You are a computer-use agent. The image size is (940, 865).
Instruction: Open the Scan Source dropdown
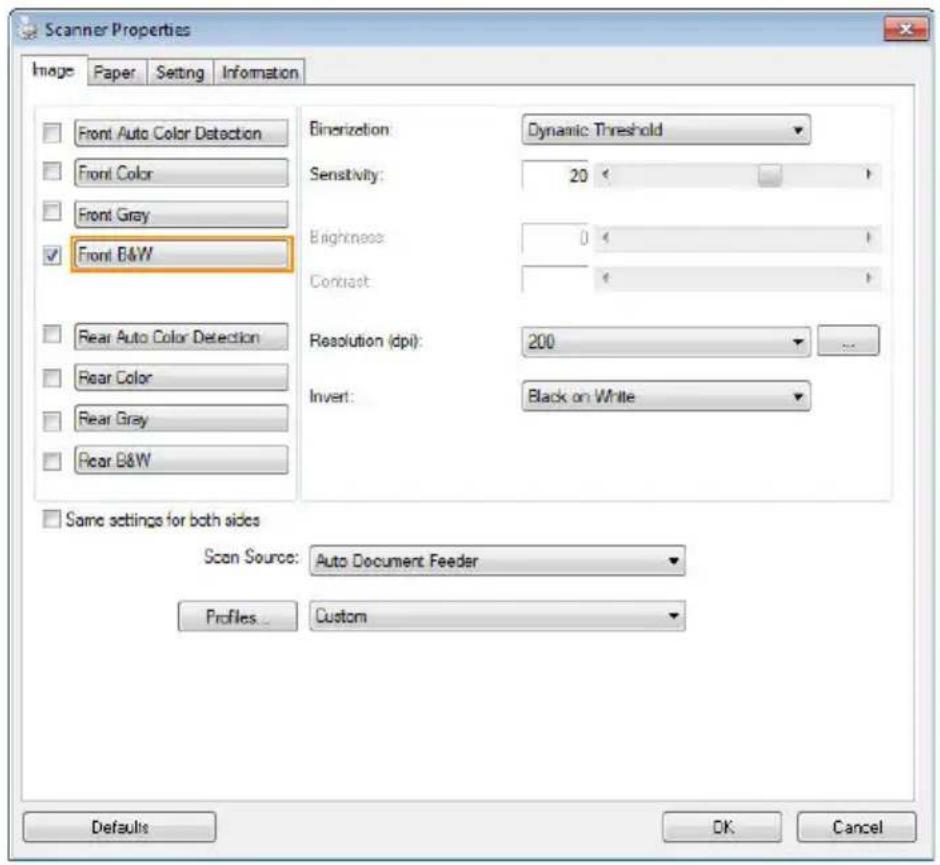(497, 560)
